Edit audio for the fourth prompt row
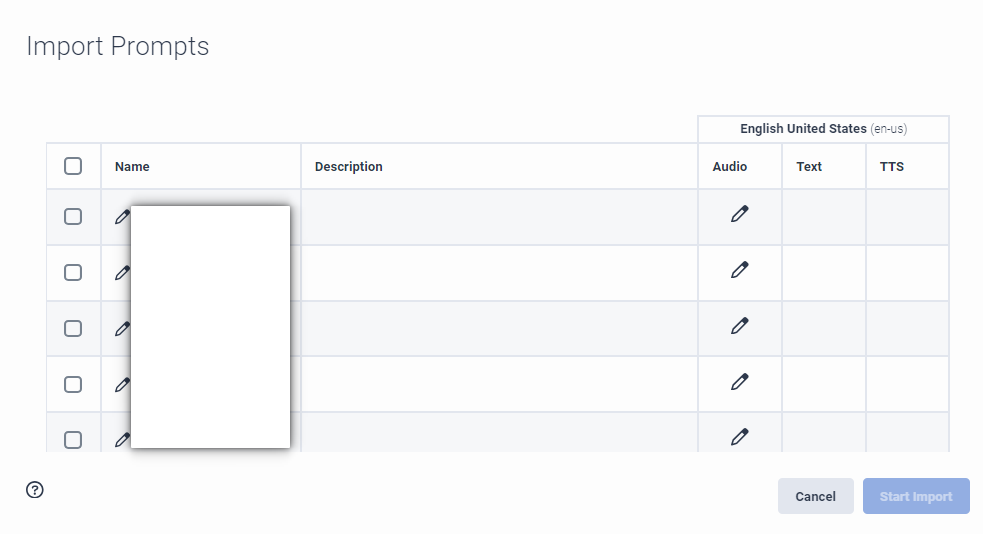This screenshot has width=983, height=534. click(740, 382)
